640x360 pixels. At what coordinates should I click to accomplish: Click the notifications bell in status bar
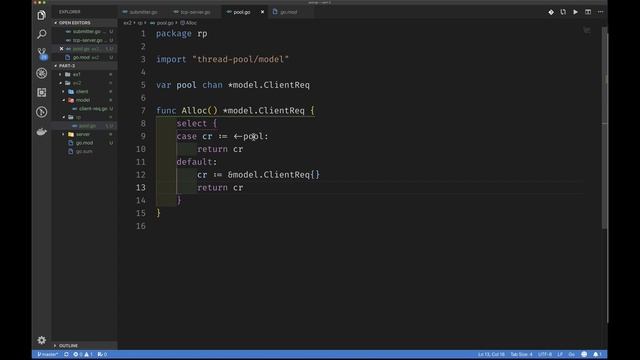point(597,354)
